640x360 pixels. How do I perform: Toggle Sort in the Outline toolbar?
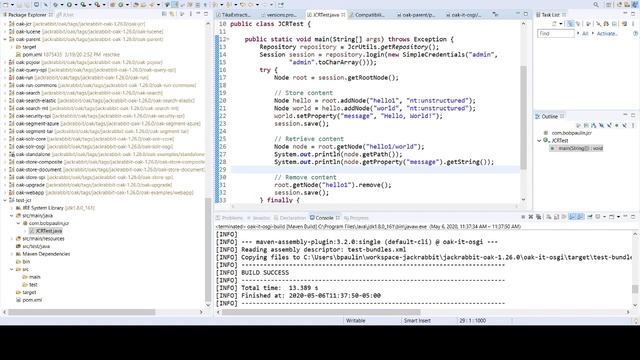pyautogui.click(x=593, y=125)
